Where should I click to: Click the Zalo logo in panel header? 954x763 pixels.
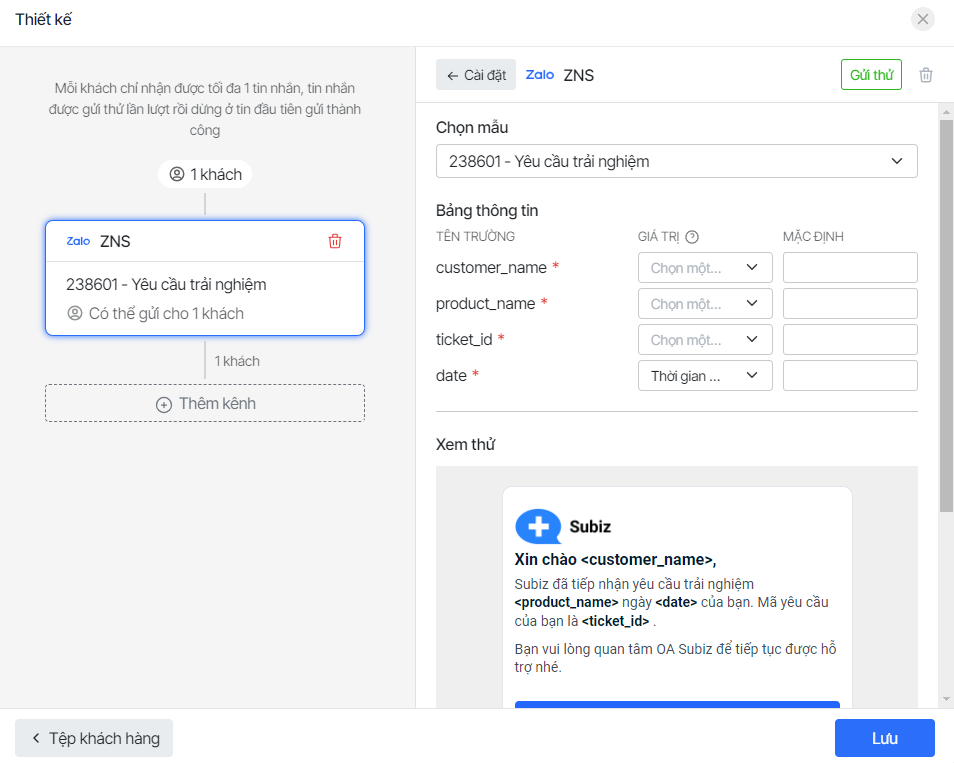tap(540, 75)
